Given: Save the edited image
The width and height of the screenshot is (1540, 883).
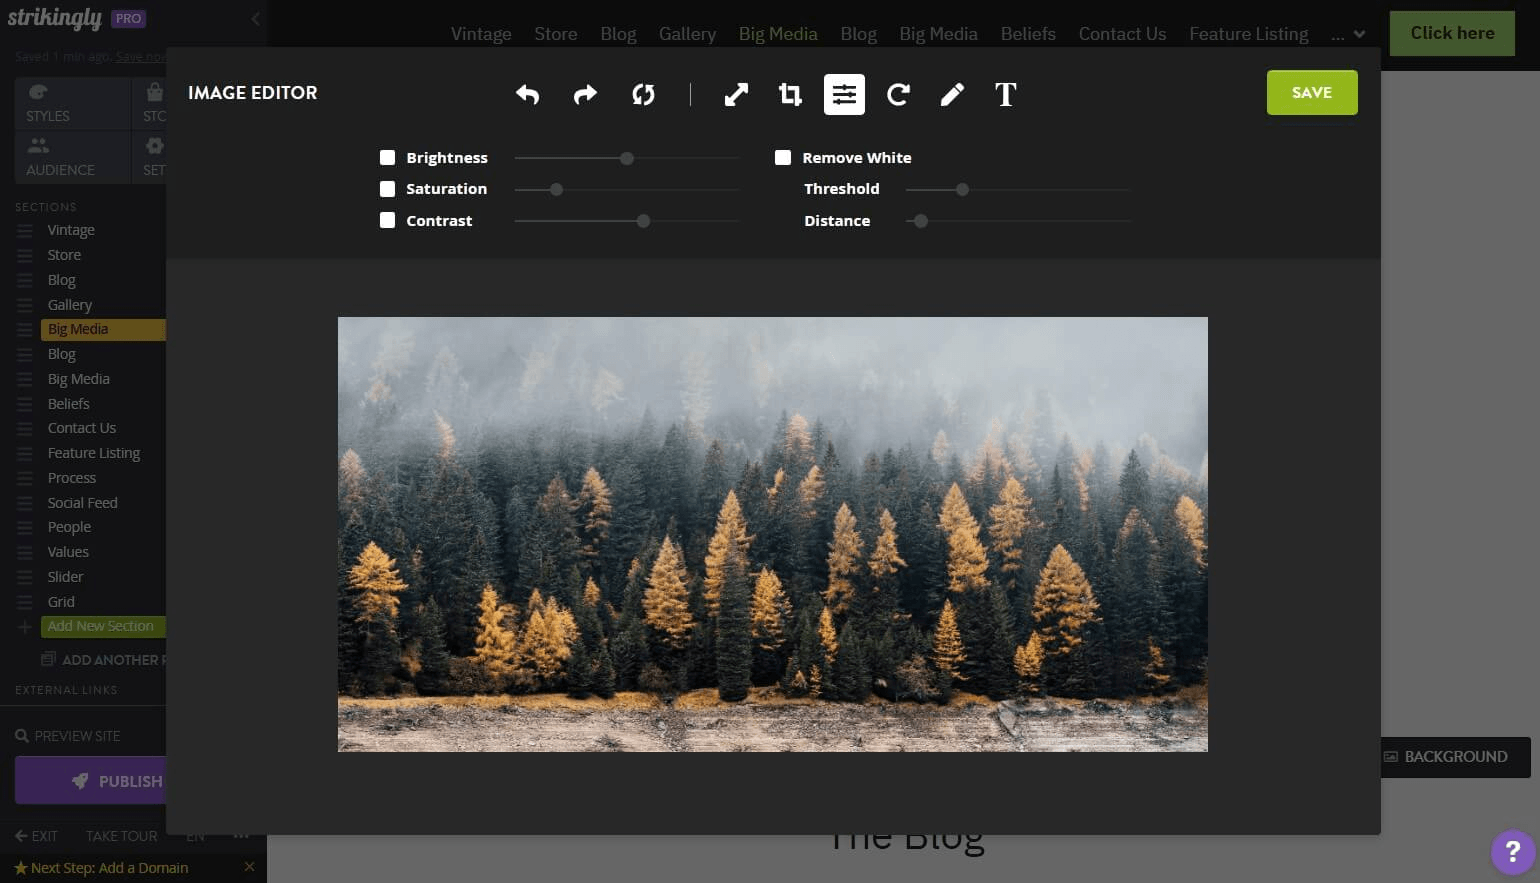Looking at the screenshot, I should (1311, 92).
